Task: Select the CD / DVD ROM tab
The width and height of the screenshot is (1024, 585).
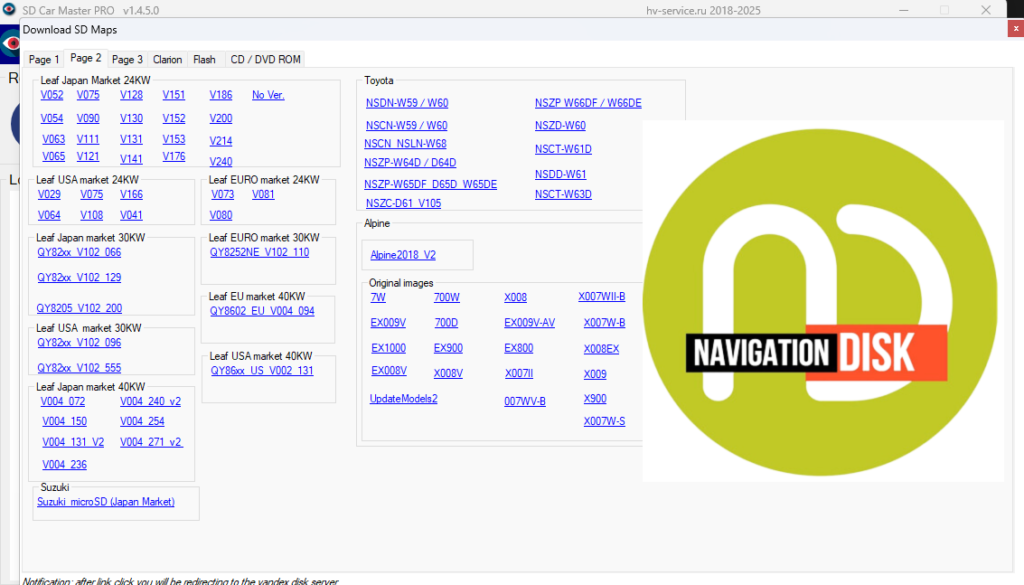Action: click(265, 59)
